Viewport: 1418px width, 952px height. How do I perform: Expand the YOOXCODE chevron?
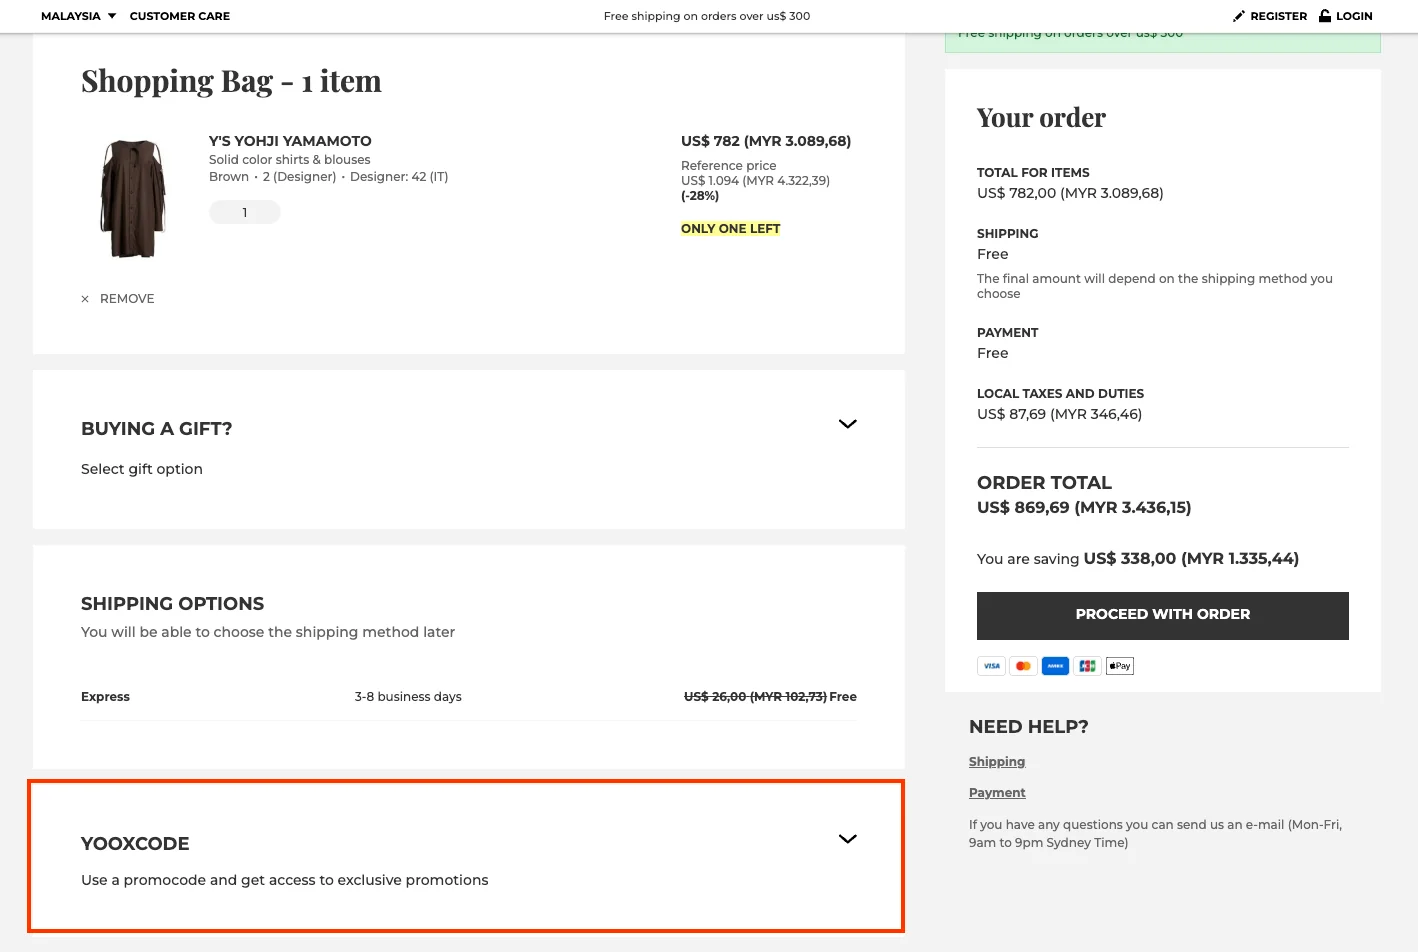point(847,839)
